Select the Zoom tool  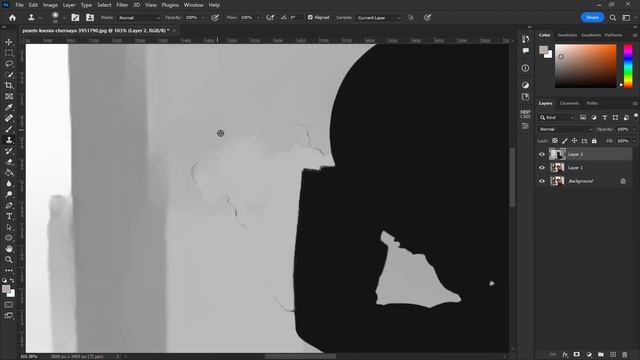pos(9,260)
